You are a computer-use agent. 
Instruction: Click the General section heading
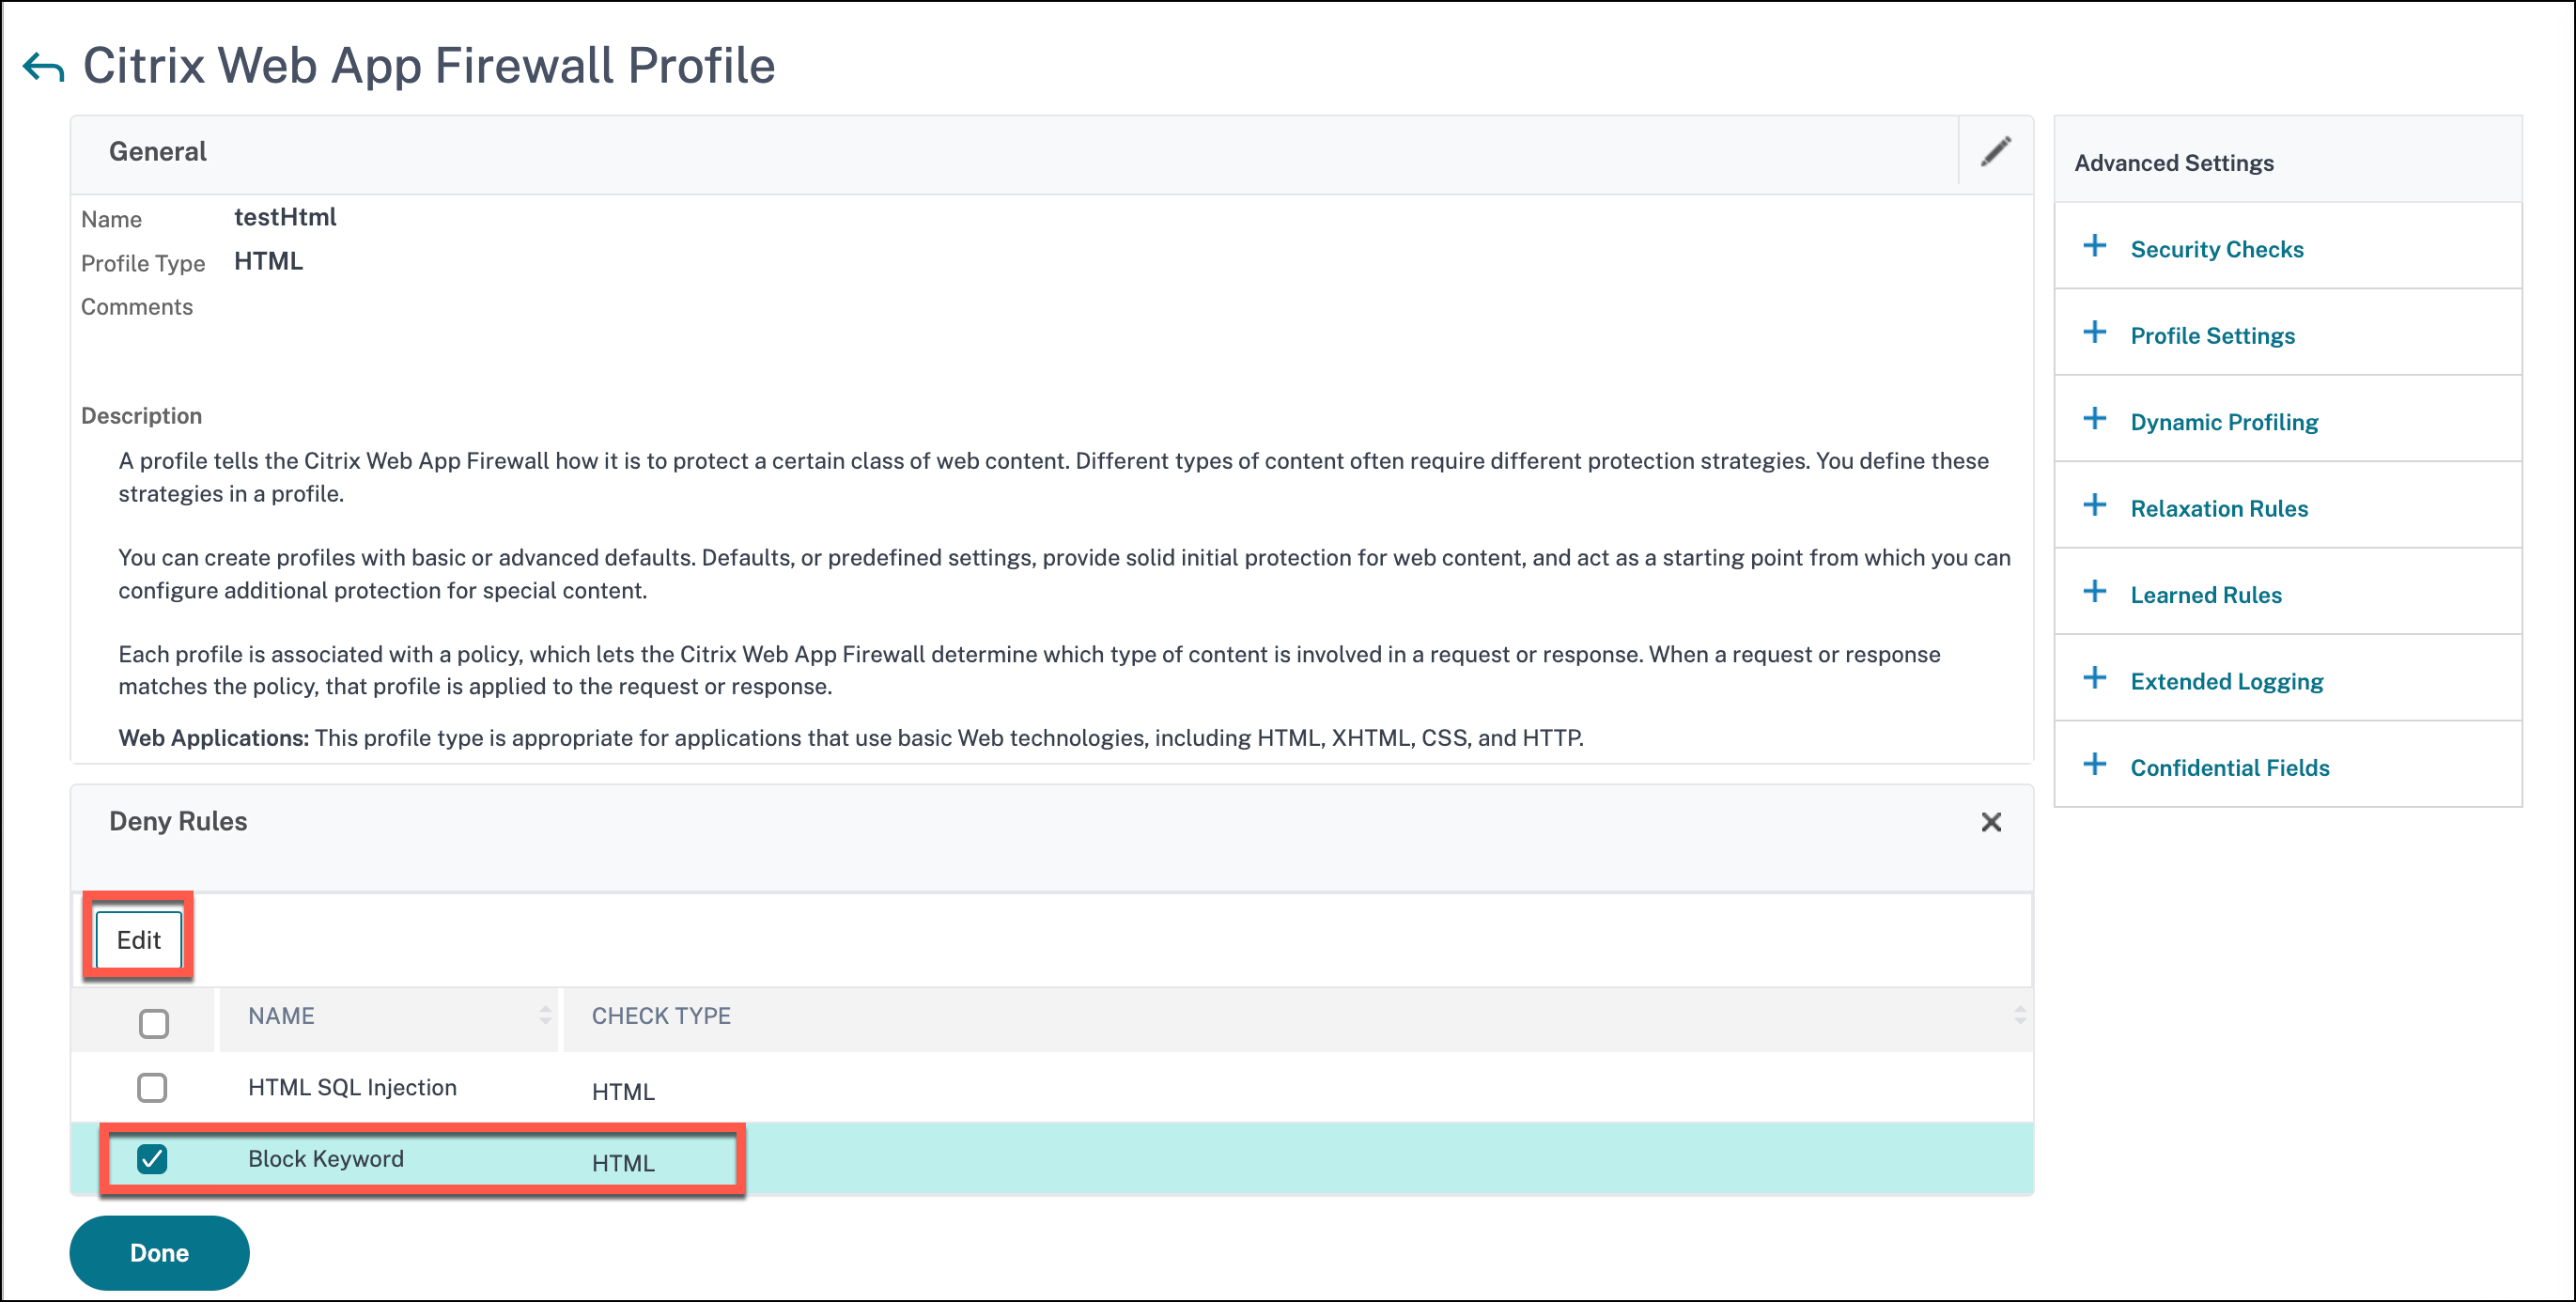(158, 152)
